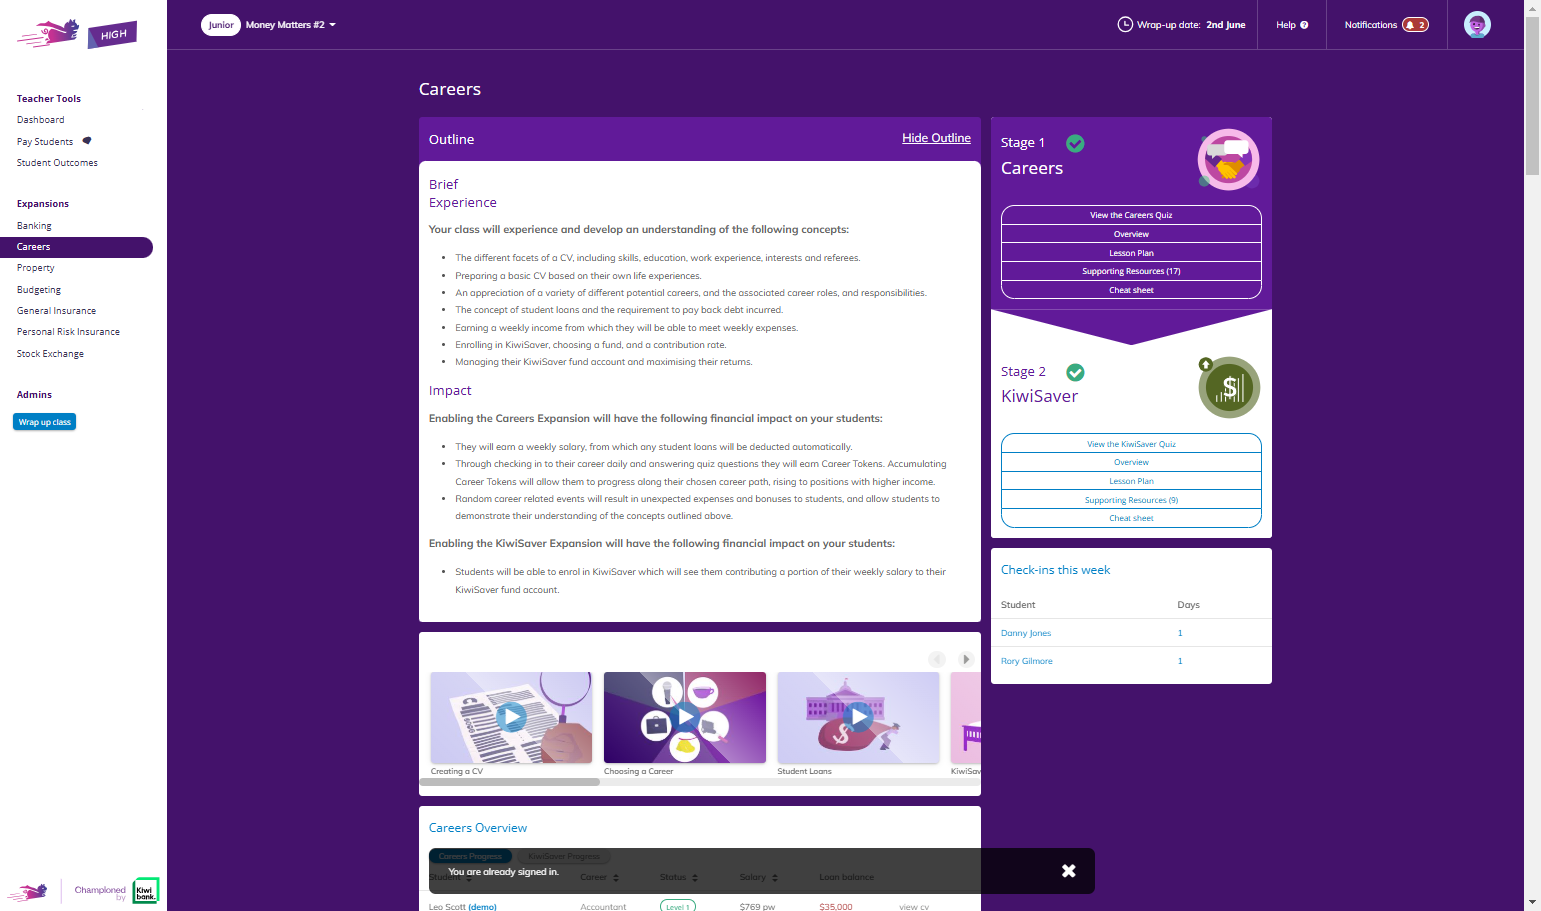
Task: Open View the Careers Quiz
Action: pyautogui.click(x=1131, y=215)
